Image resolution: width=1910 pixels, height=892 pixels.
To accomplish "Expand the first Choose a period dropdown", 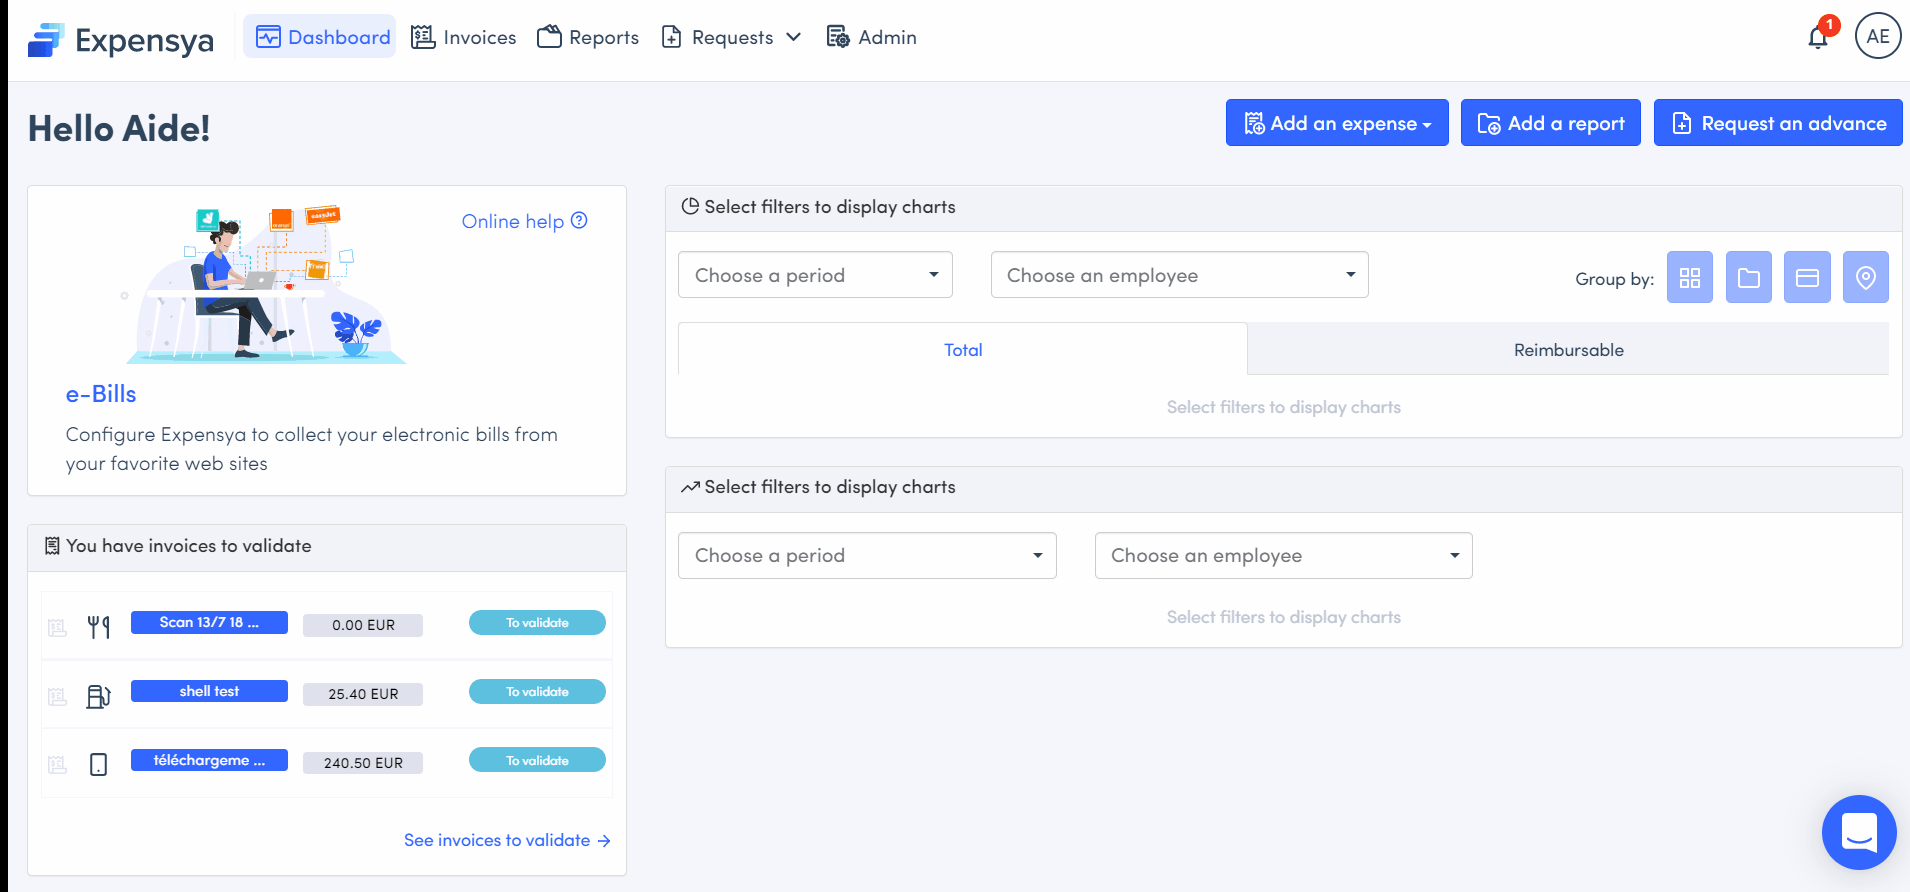I will pos(815,275).
